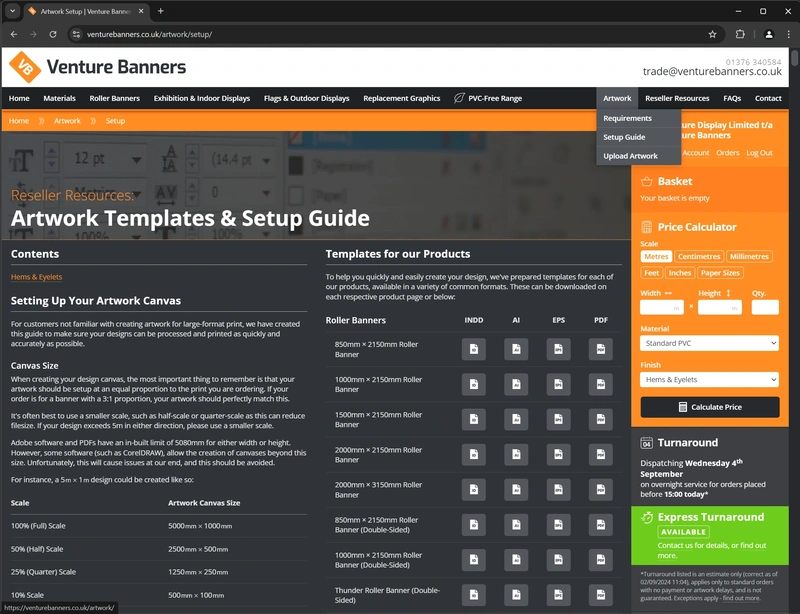Download AI template for 1000mm × 2150mm Roller Banner
This screenshot has height=614, width=800.
coord(516,384)
